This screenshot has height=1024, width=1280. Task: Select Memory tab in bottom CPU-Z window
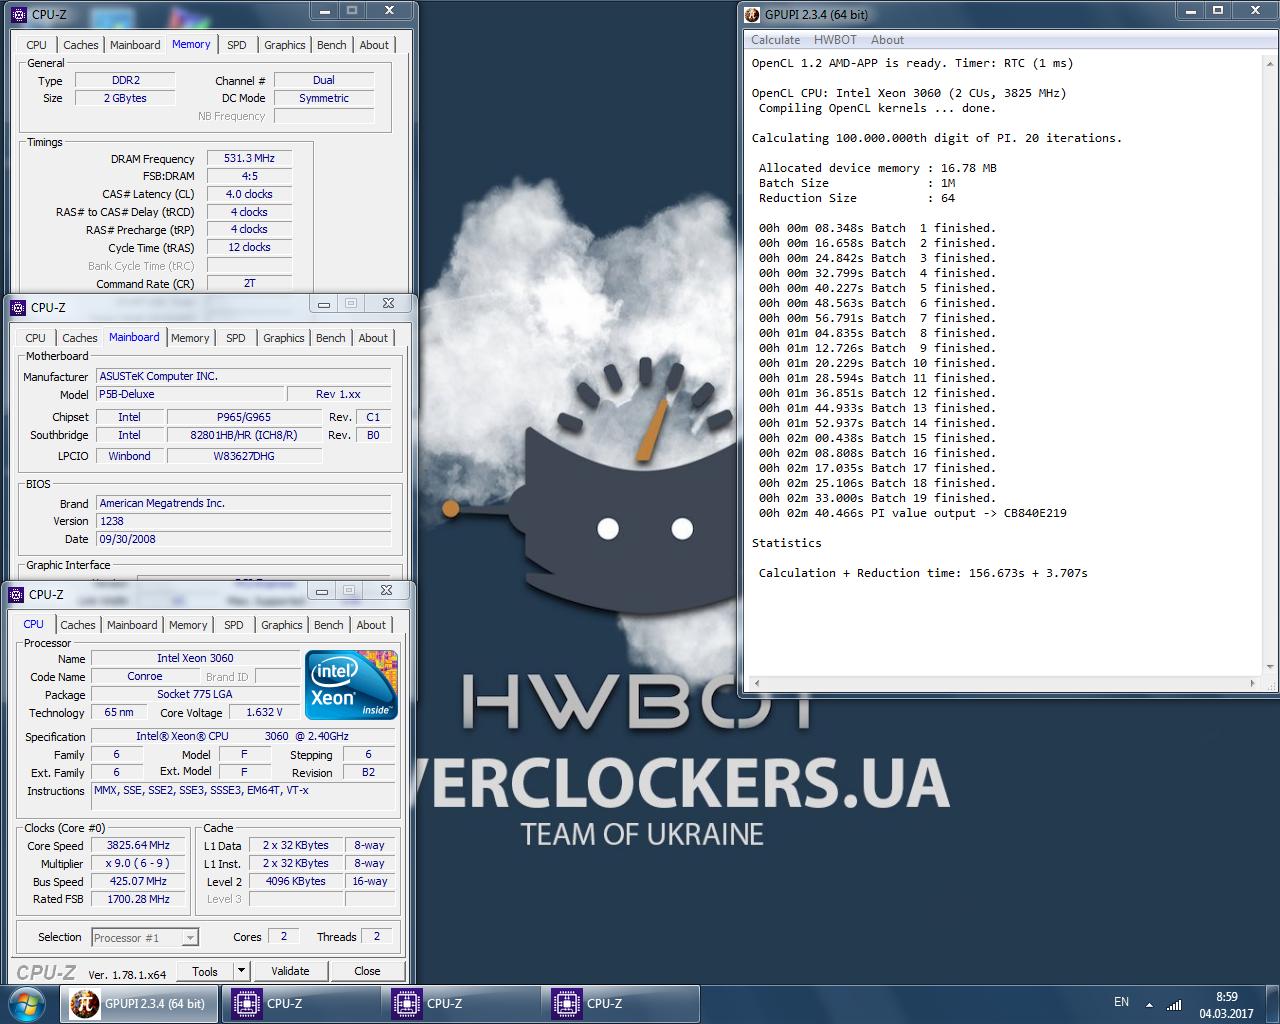pyautogui.click(x=188, y=625)
